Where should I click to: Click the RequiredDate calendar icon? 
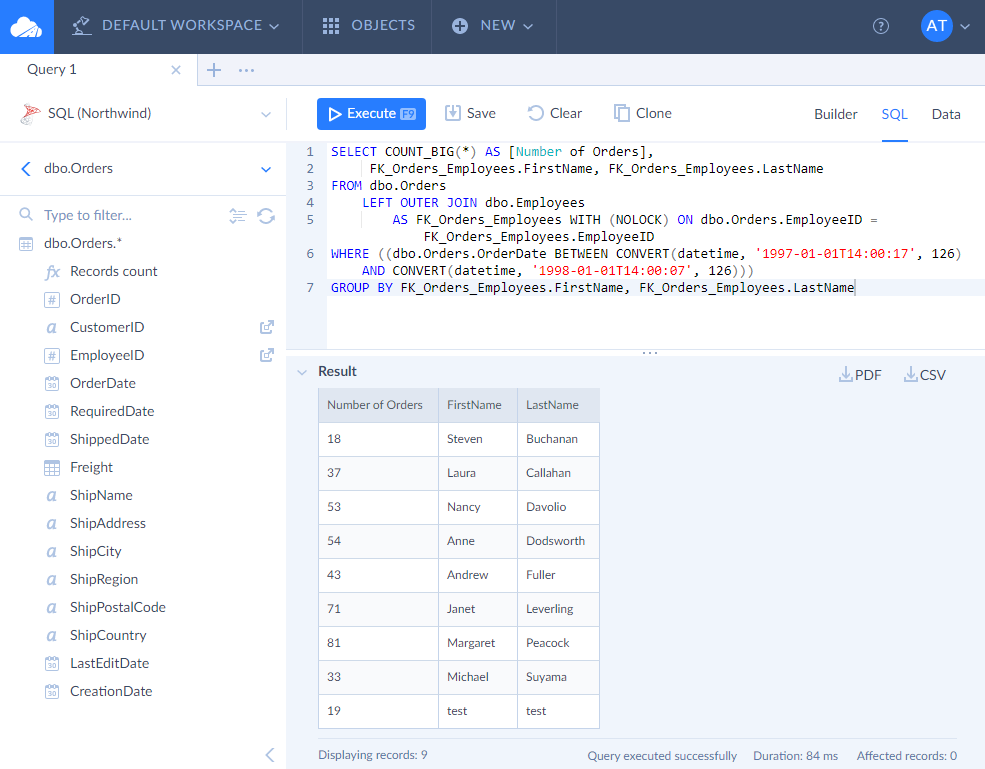[52, 412]
